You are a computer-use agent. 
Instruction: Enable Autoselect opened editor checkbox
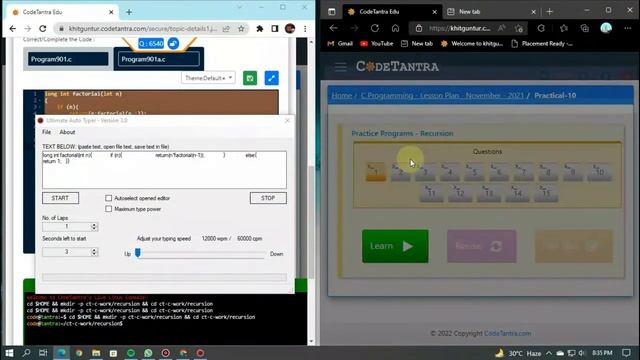109,198
